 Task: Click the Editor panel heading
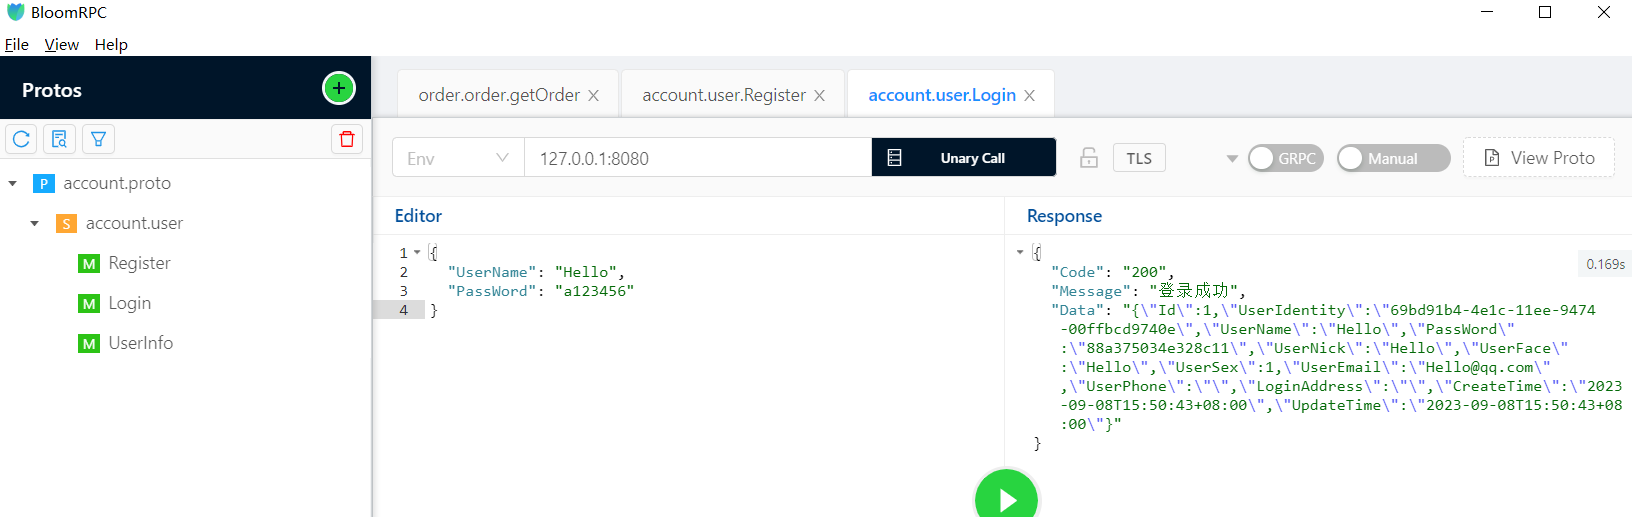click(x=418, y=216)
